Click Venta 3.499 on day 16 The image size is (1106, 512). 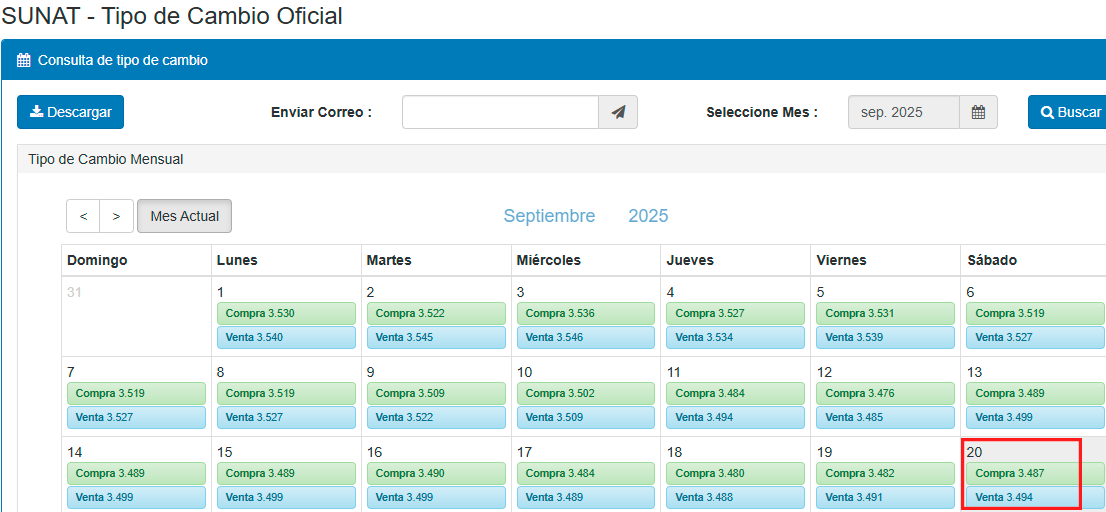click(x=436, y=498)
